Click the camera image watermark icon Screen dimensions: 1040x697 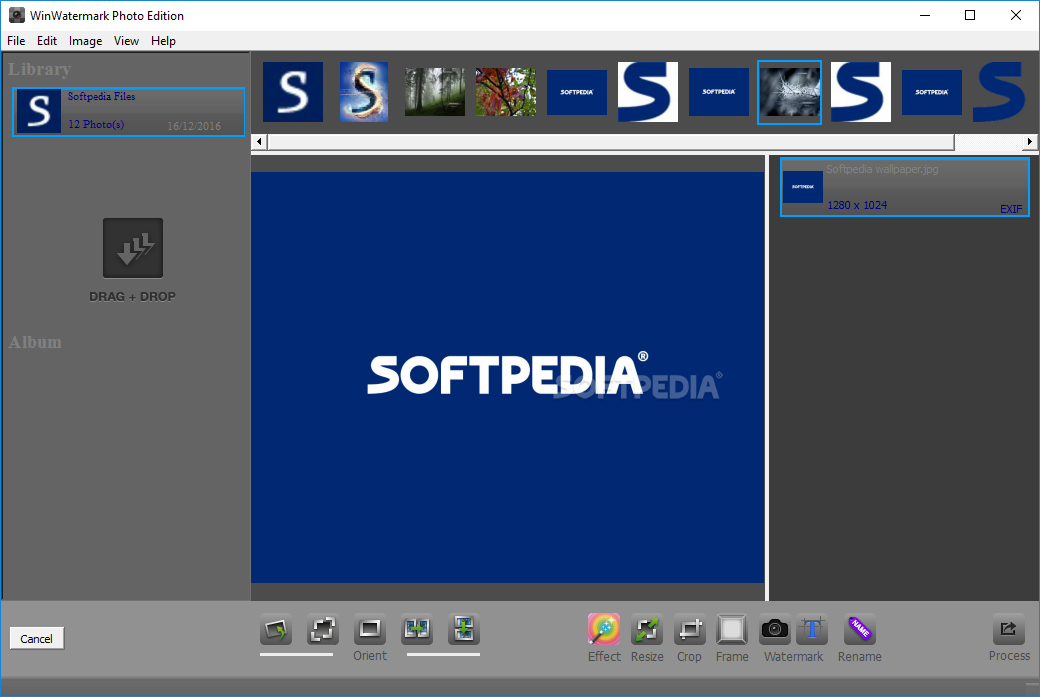(775, 629)
